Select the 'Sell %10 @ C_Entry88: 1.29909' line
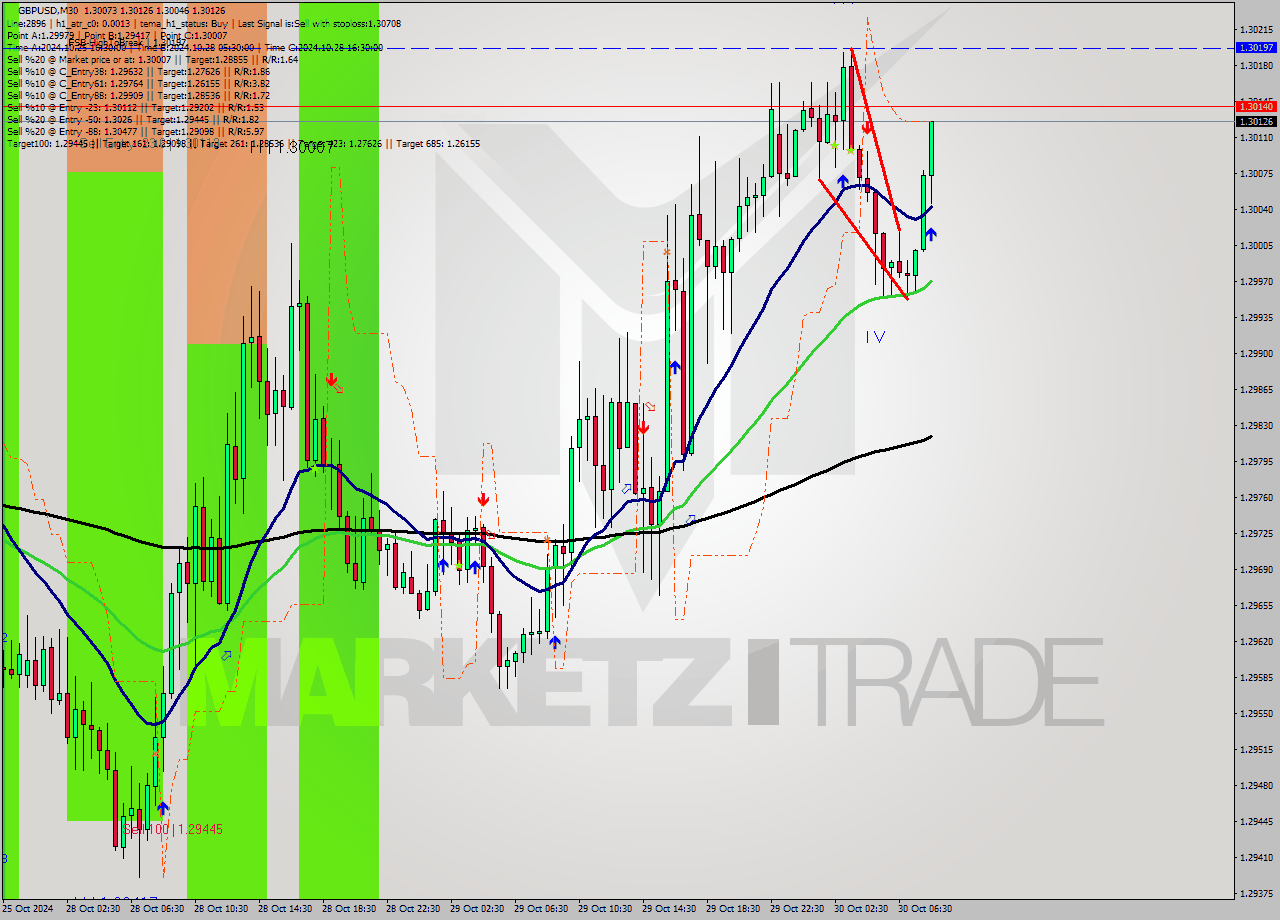 pyautogui.click(x=138, y=95)
